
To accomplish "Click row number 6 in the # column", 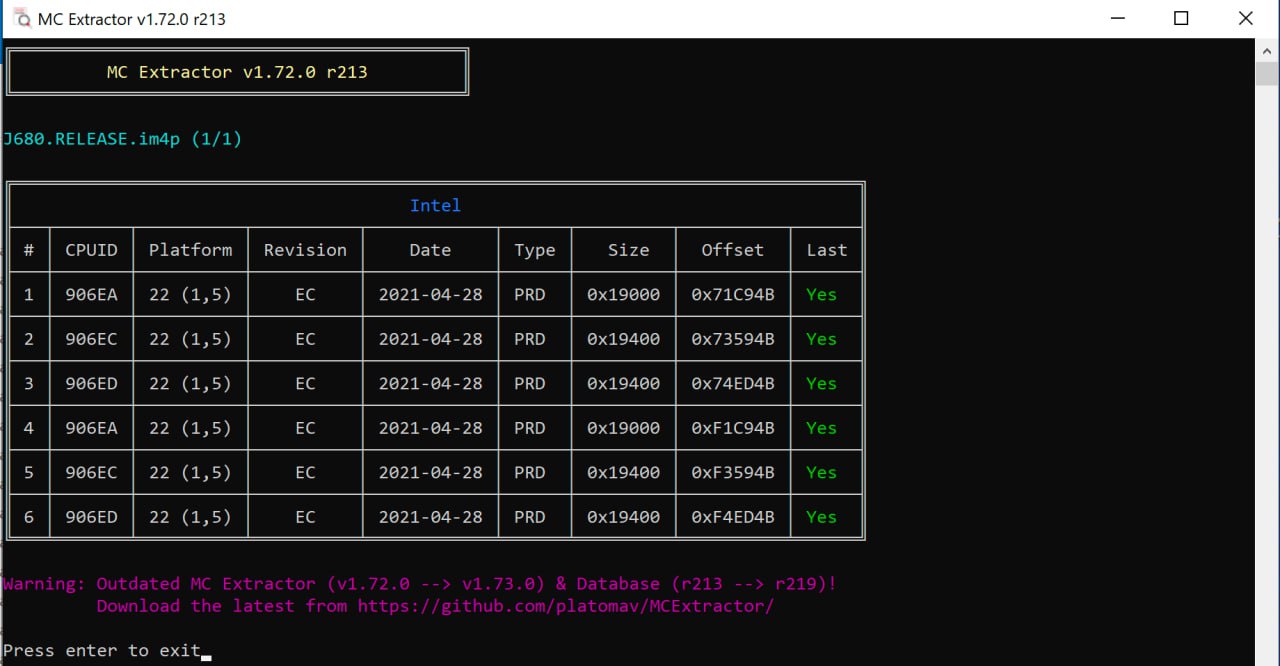I will (29, 517).
